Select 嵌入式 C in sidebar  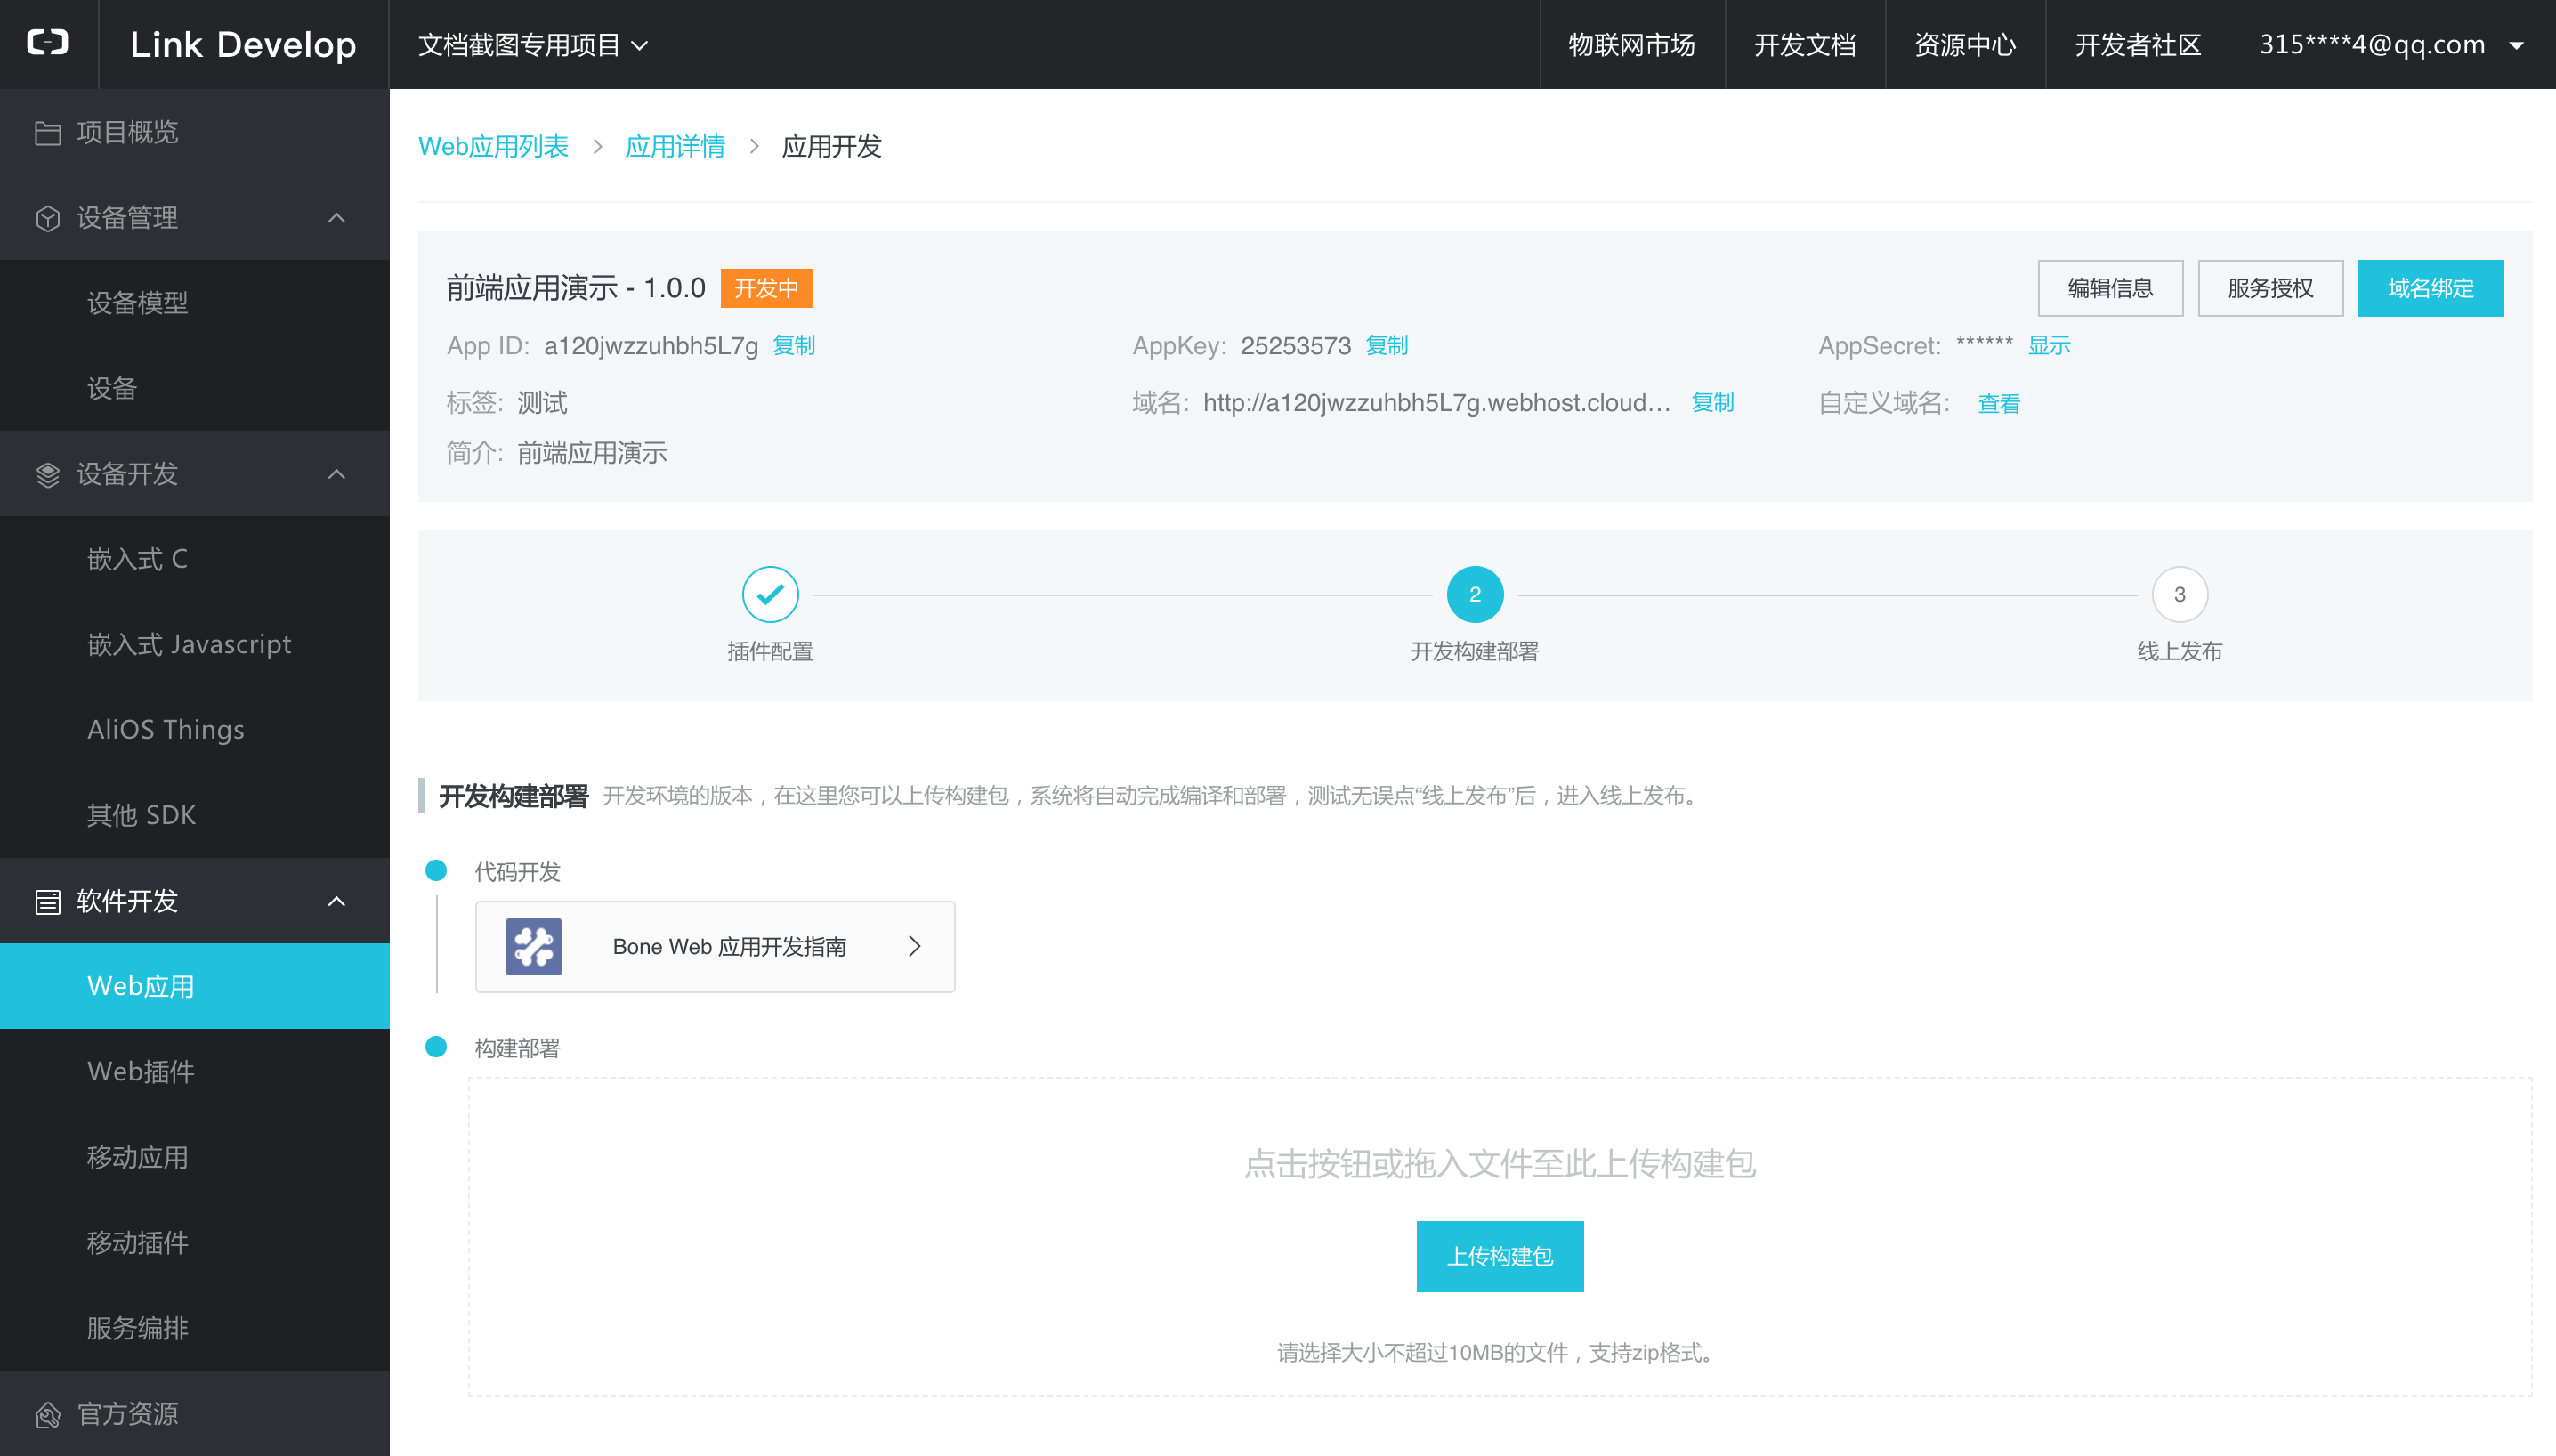click(x=195, y=559)
